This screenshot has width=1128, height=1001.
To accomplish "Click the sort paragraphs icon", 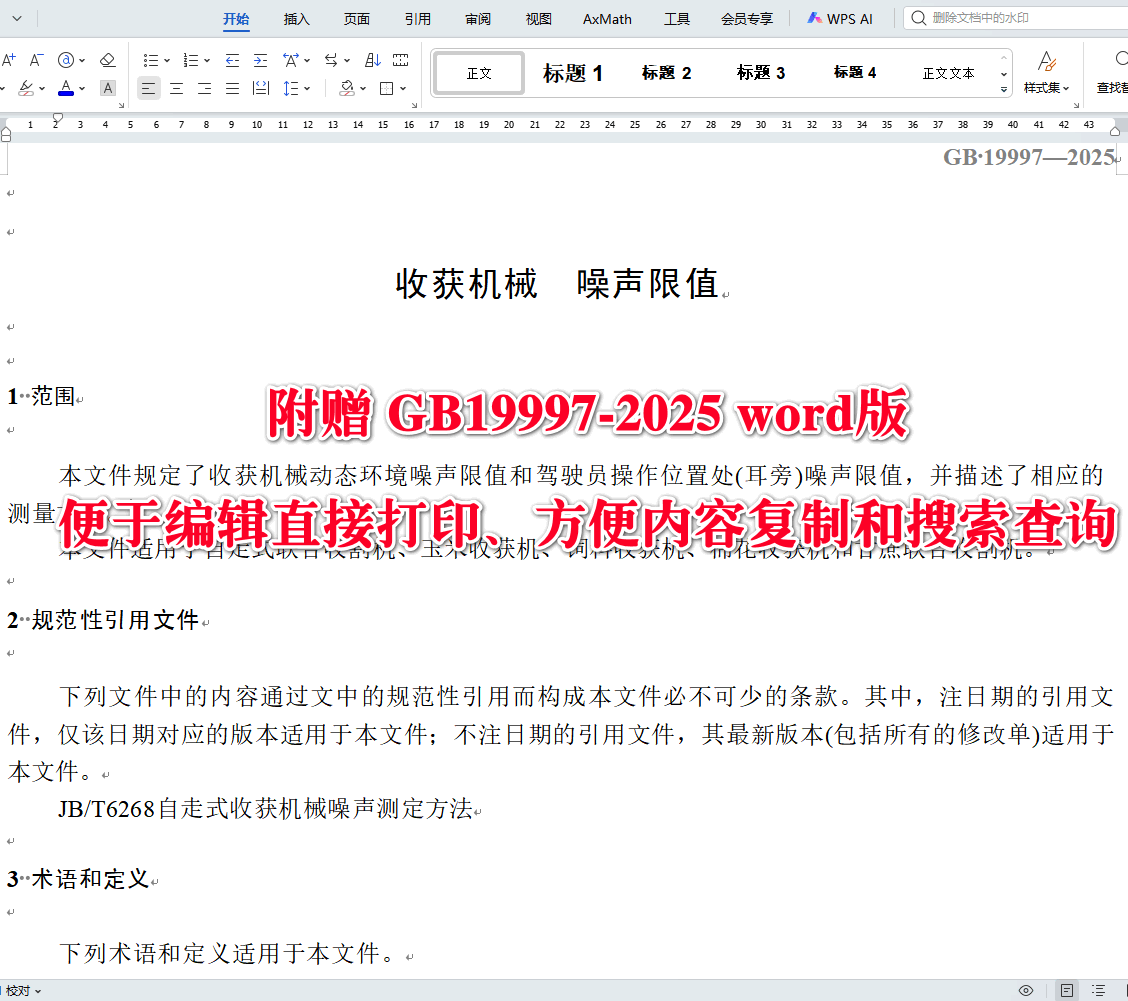I will click(373, 60).
